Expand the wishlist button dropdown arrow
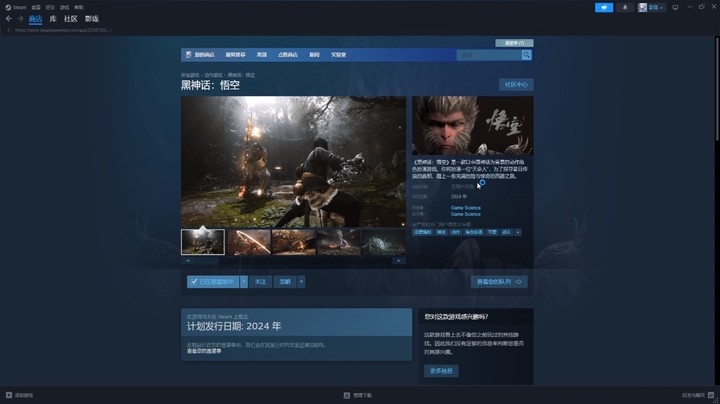The image size is (720, 404). click(244, 281)
